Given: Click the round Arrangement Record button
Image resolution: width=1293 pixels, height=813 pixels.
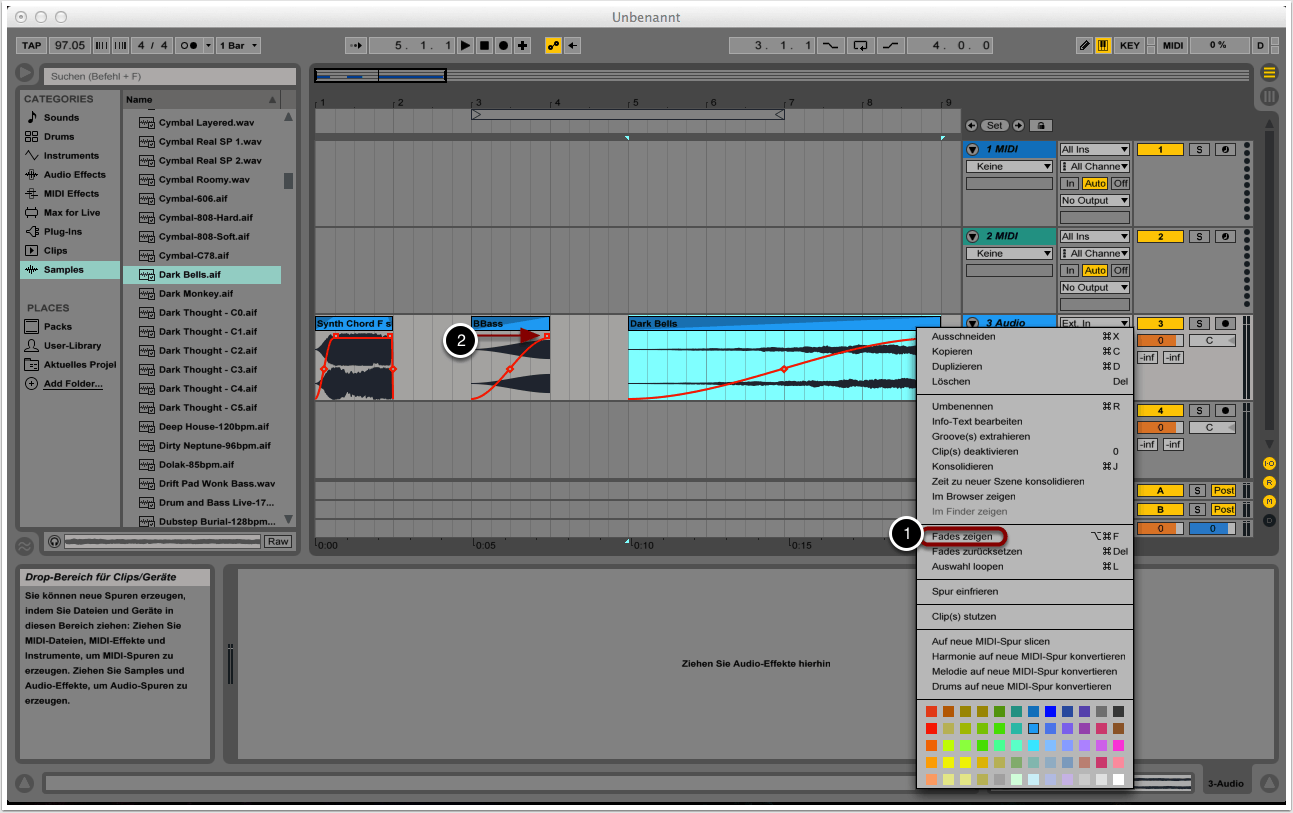Looking at the screenshot, I should click(503, 46).
